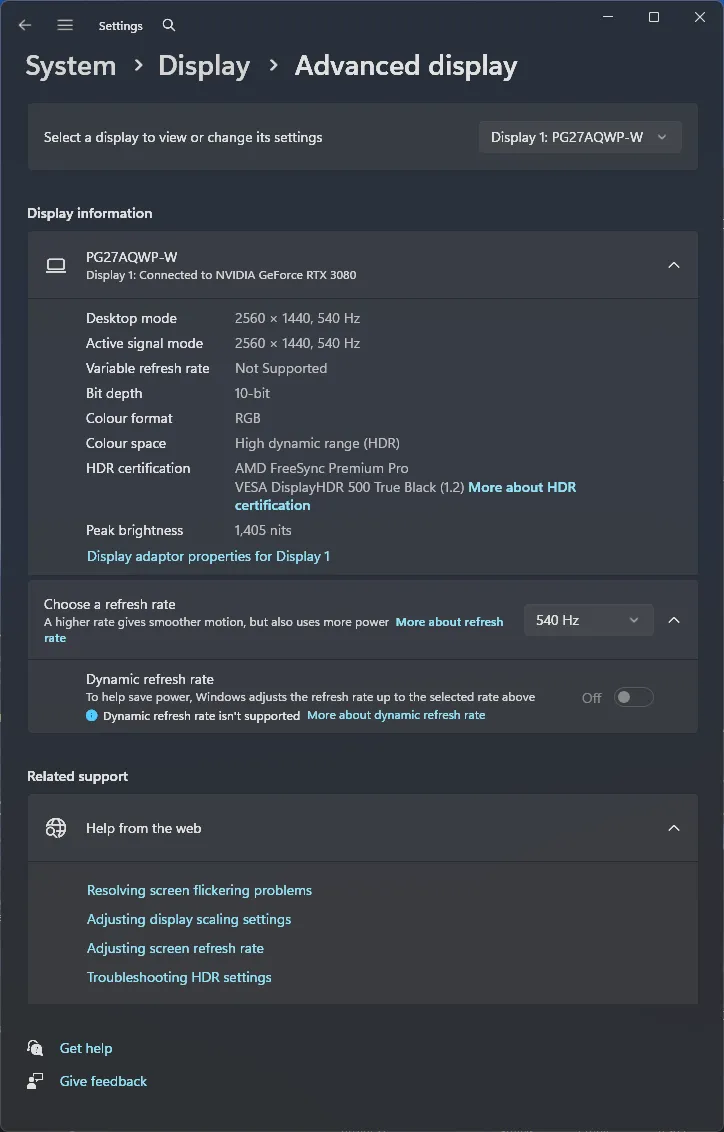724x1132 pixels.
Task: Toggle the Dynamic refresh rate switch
Action: [x=633, y=697]
